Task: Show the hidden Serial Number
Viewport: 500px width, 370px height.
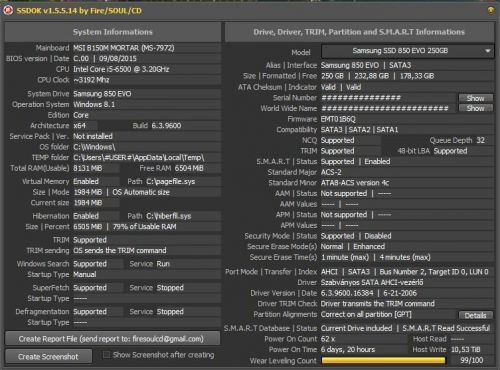Action: coord(475,98)
